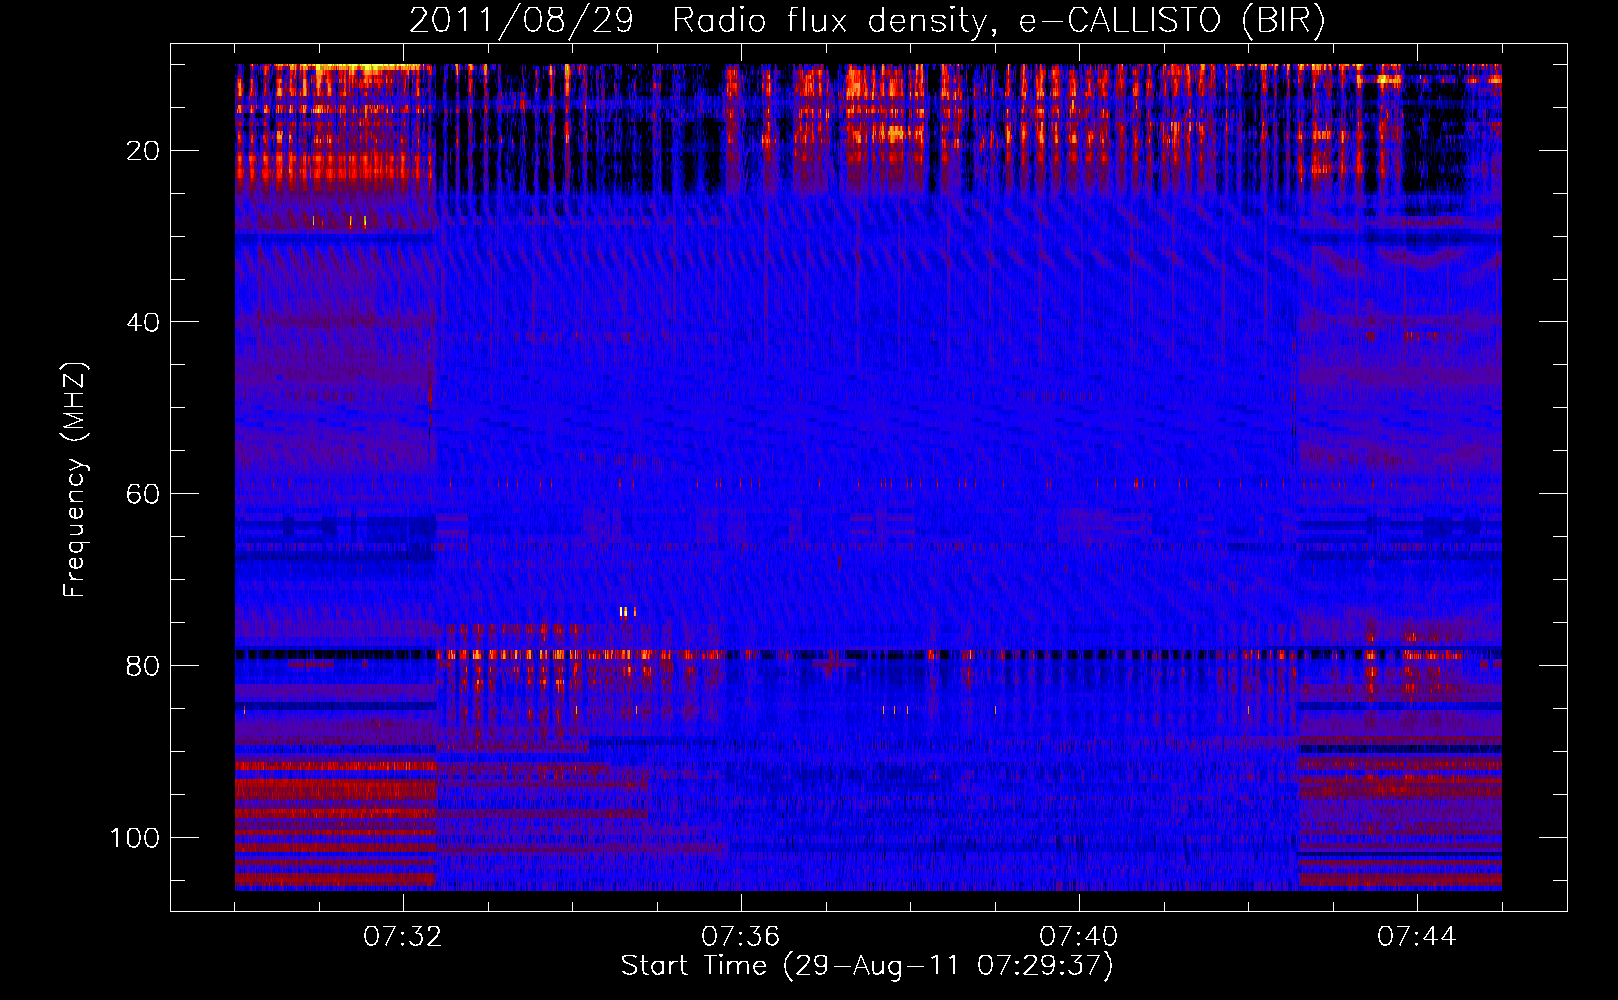Click the 'Start Time (29-Aug-11 07:29:37)' label
Image resolution: width=1618 pixels, height=1000 pixels.
[x=866, y=966]
